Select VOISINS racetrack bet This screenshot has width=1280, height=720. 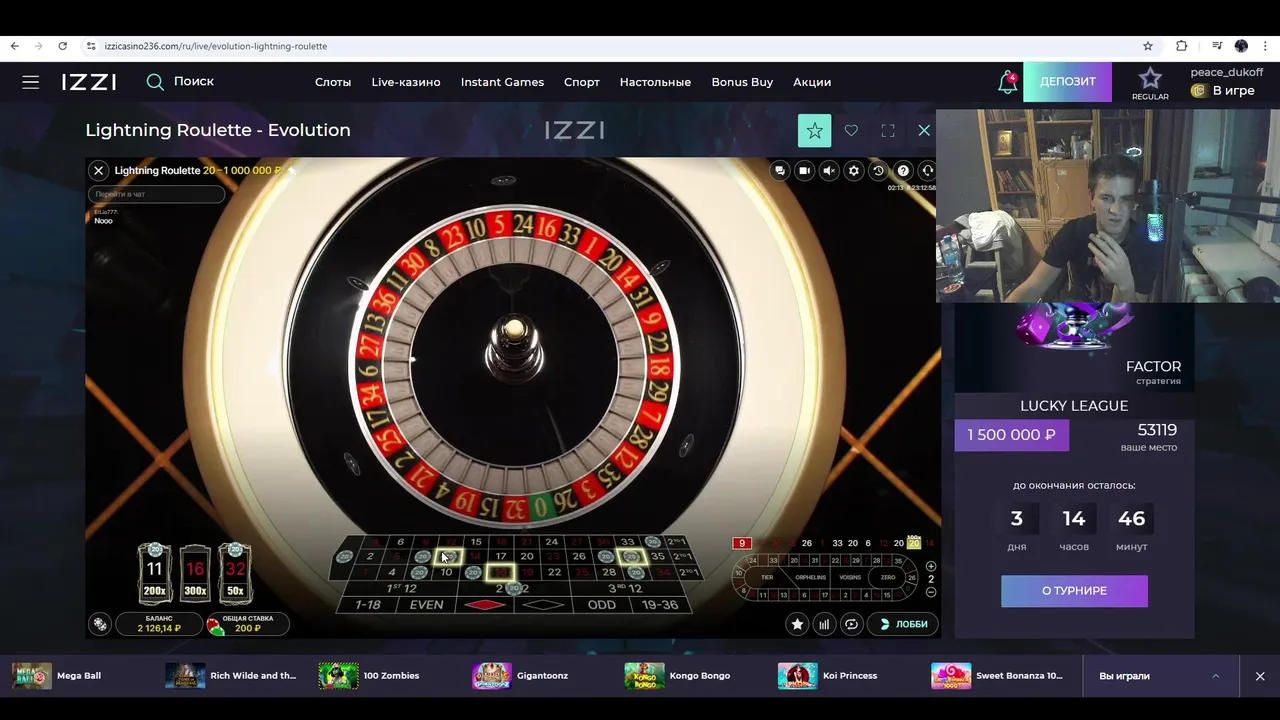coord(850,577)
